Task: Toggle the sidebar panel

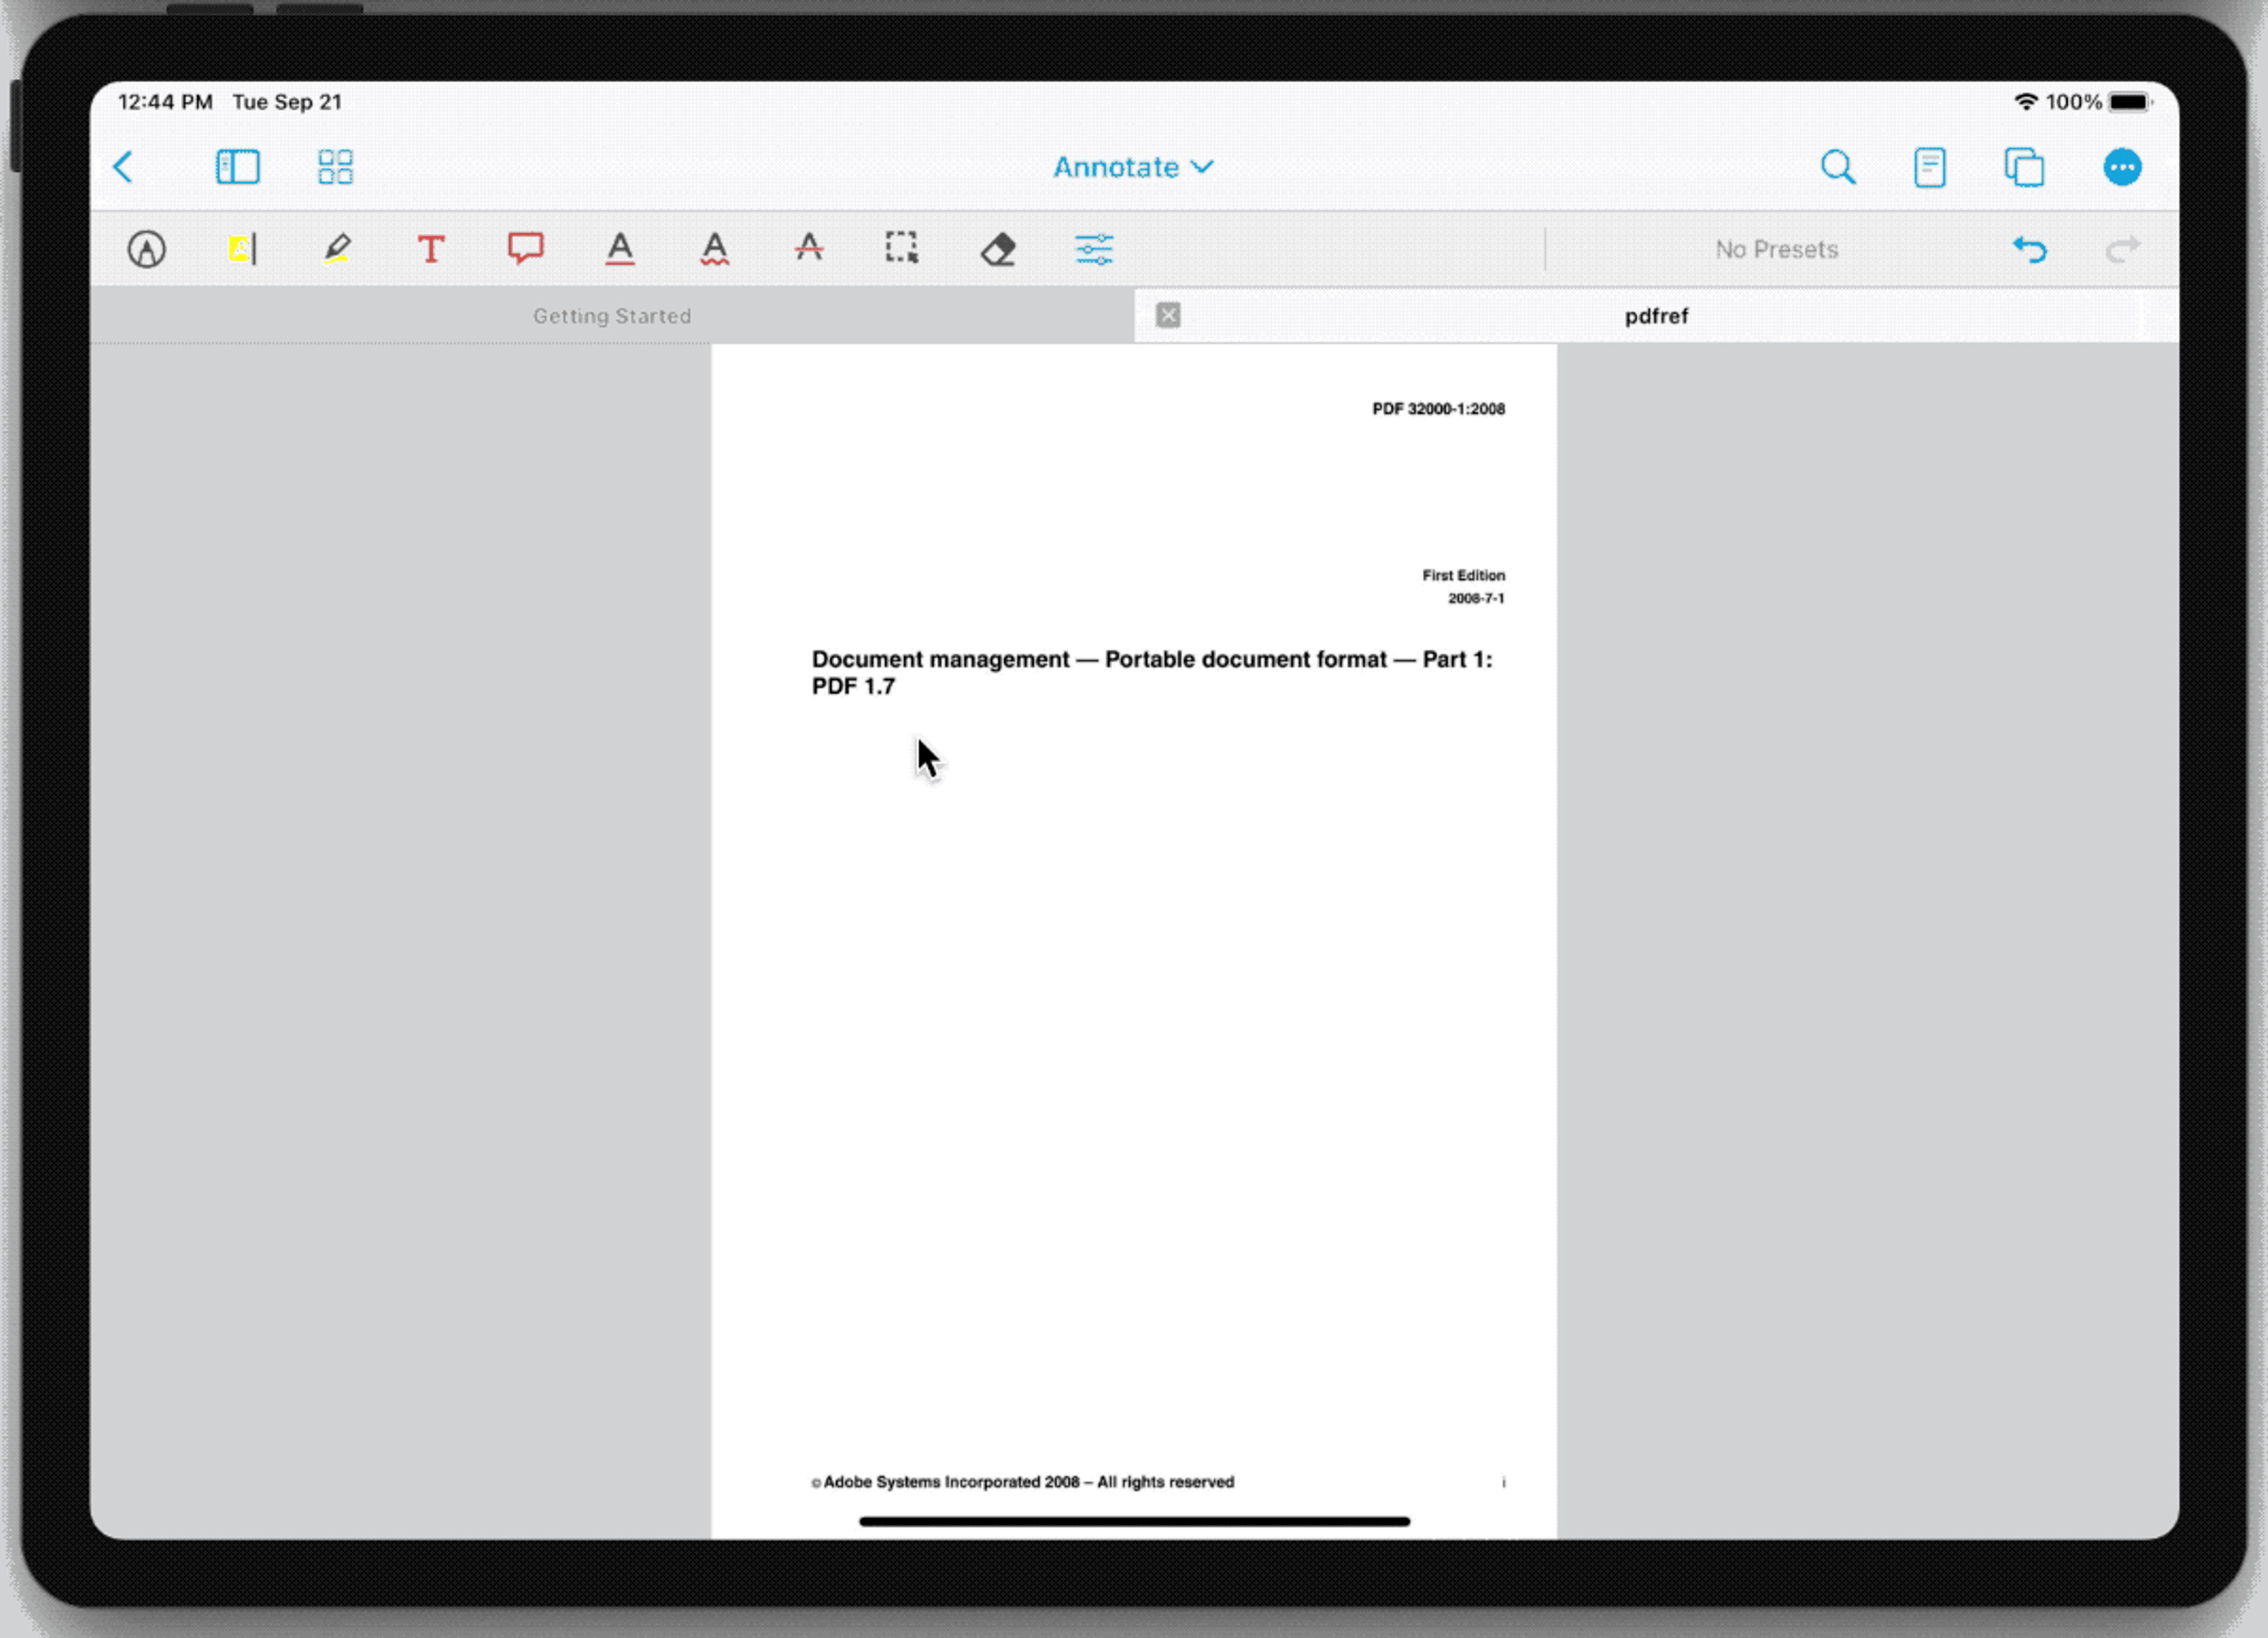Action: 238,167
